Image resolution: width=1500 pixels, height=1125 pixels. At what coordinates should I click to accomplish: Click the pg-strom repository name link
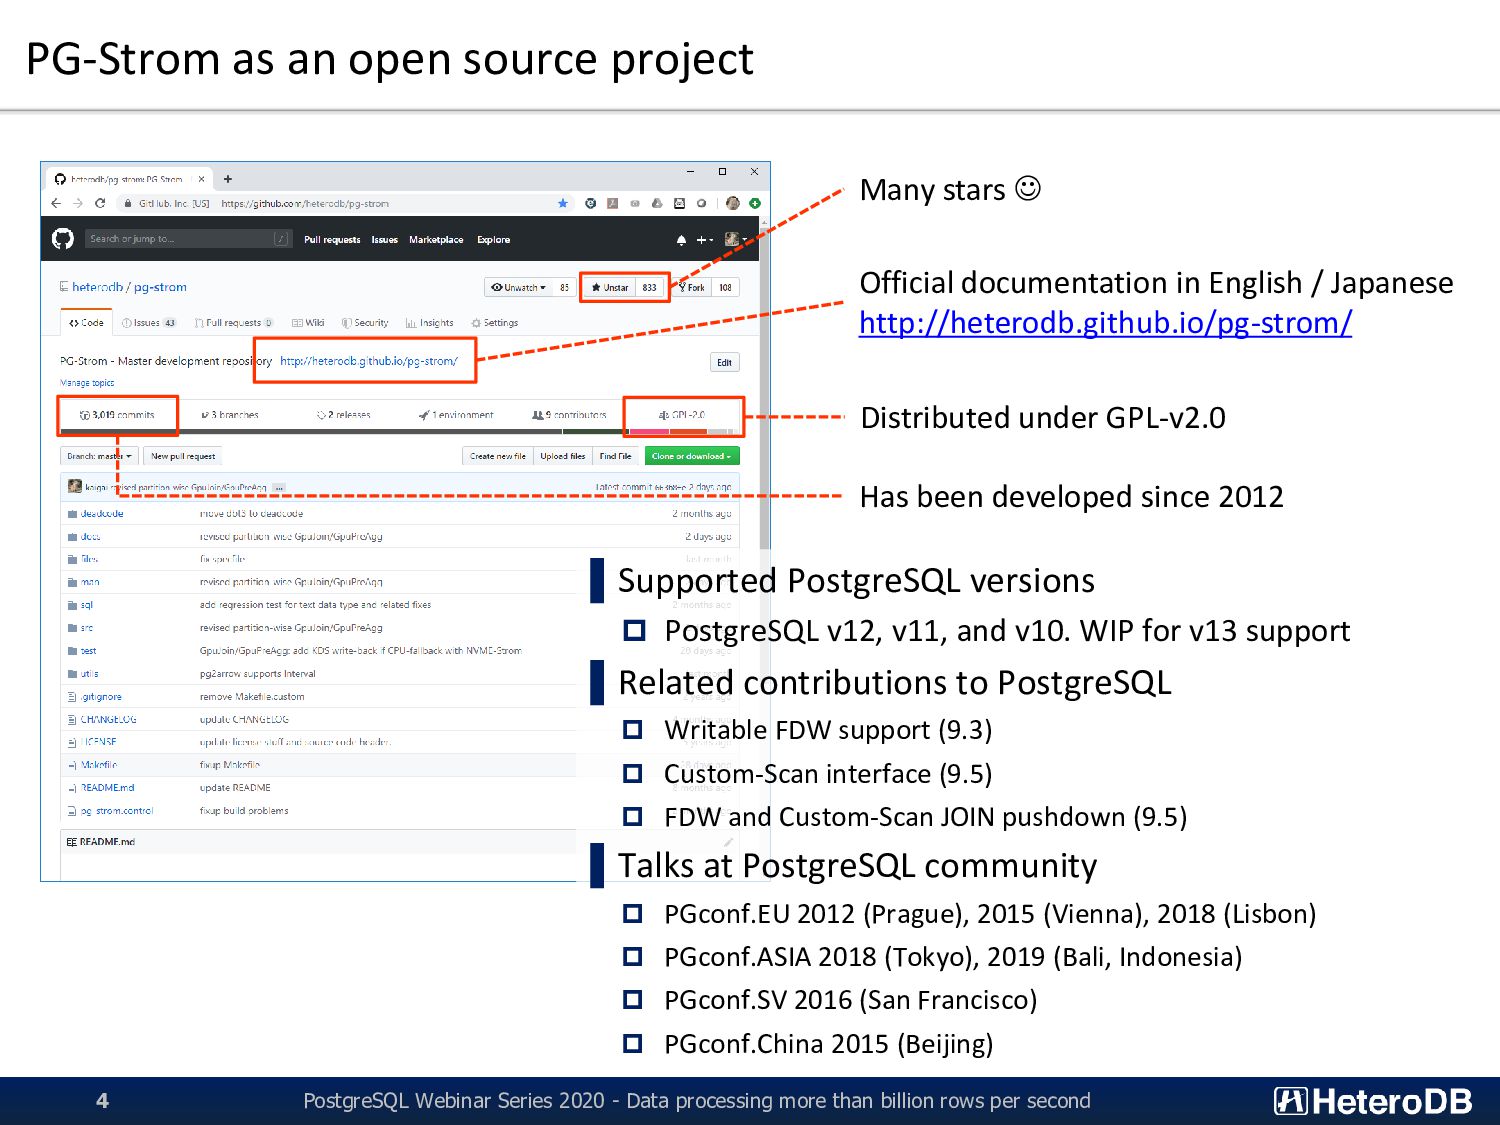pyautogui.click(x=160, y=287)
